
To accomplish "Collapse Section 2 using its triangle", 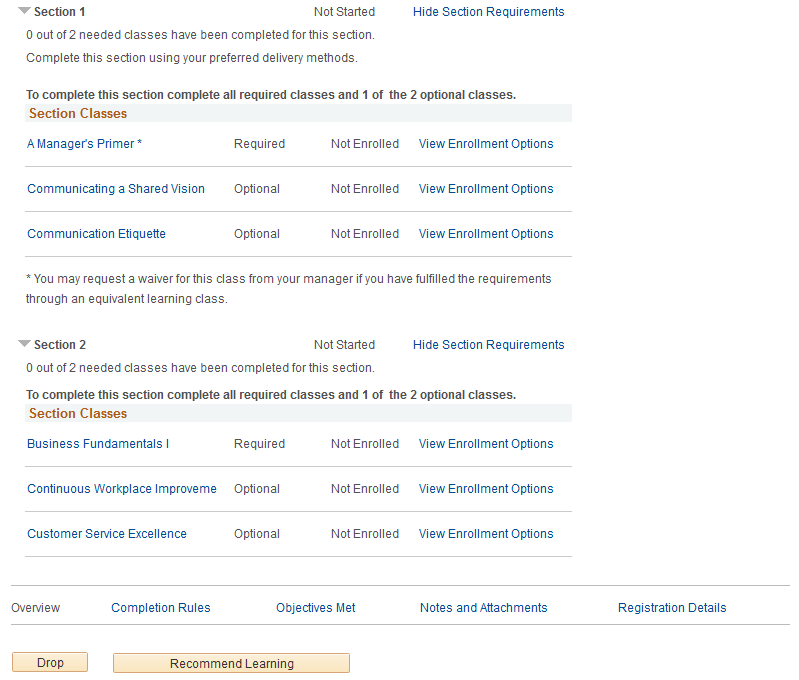I will [24, 344].
